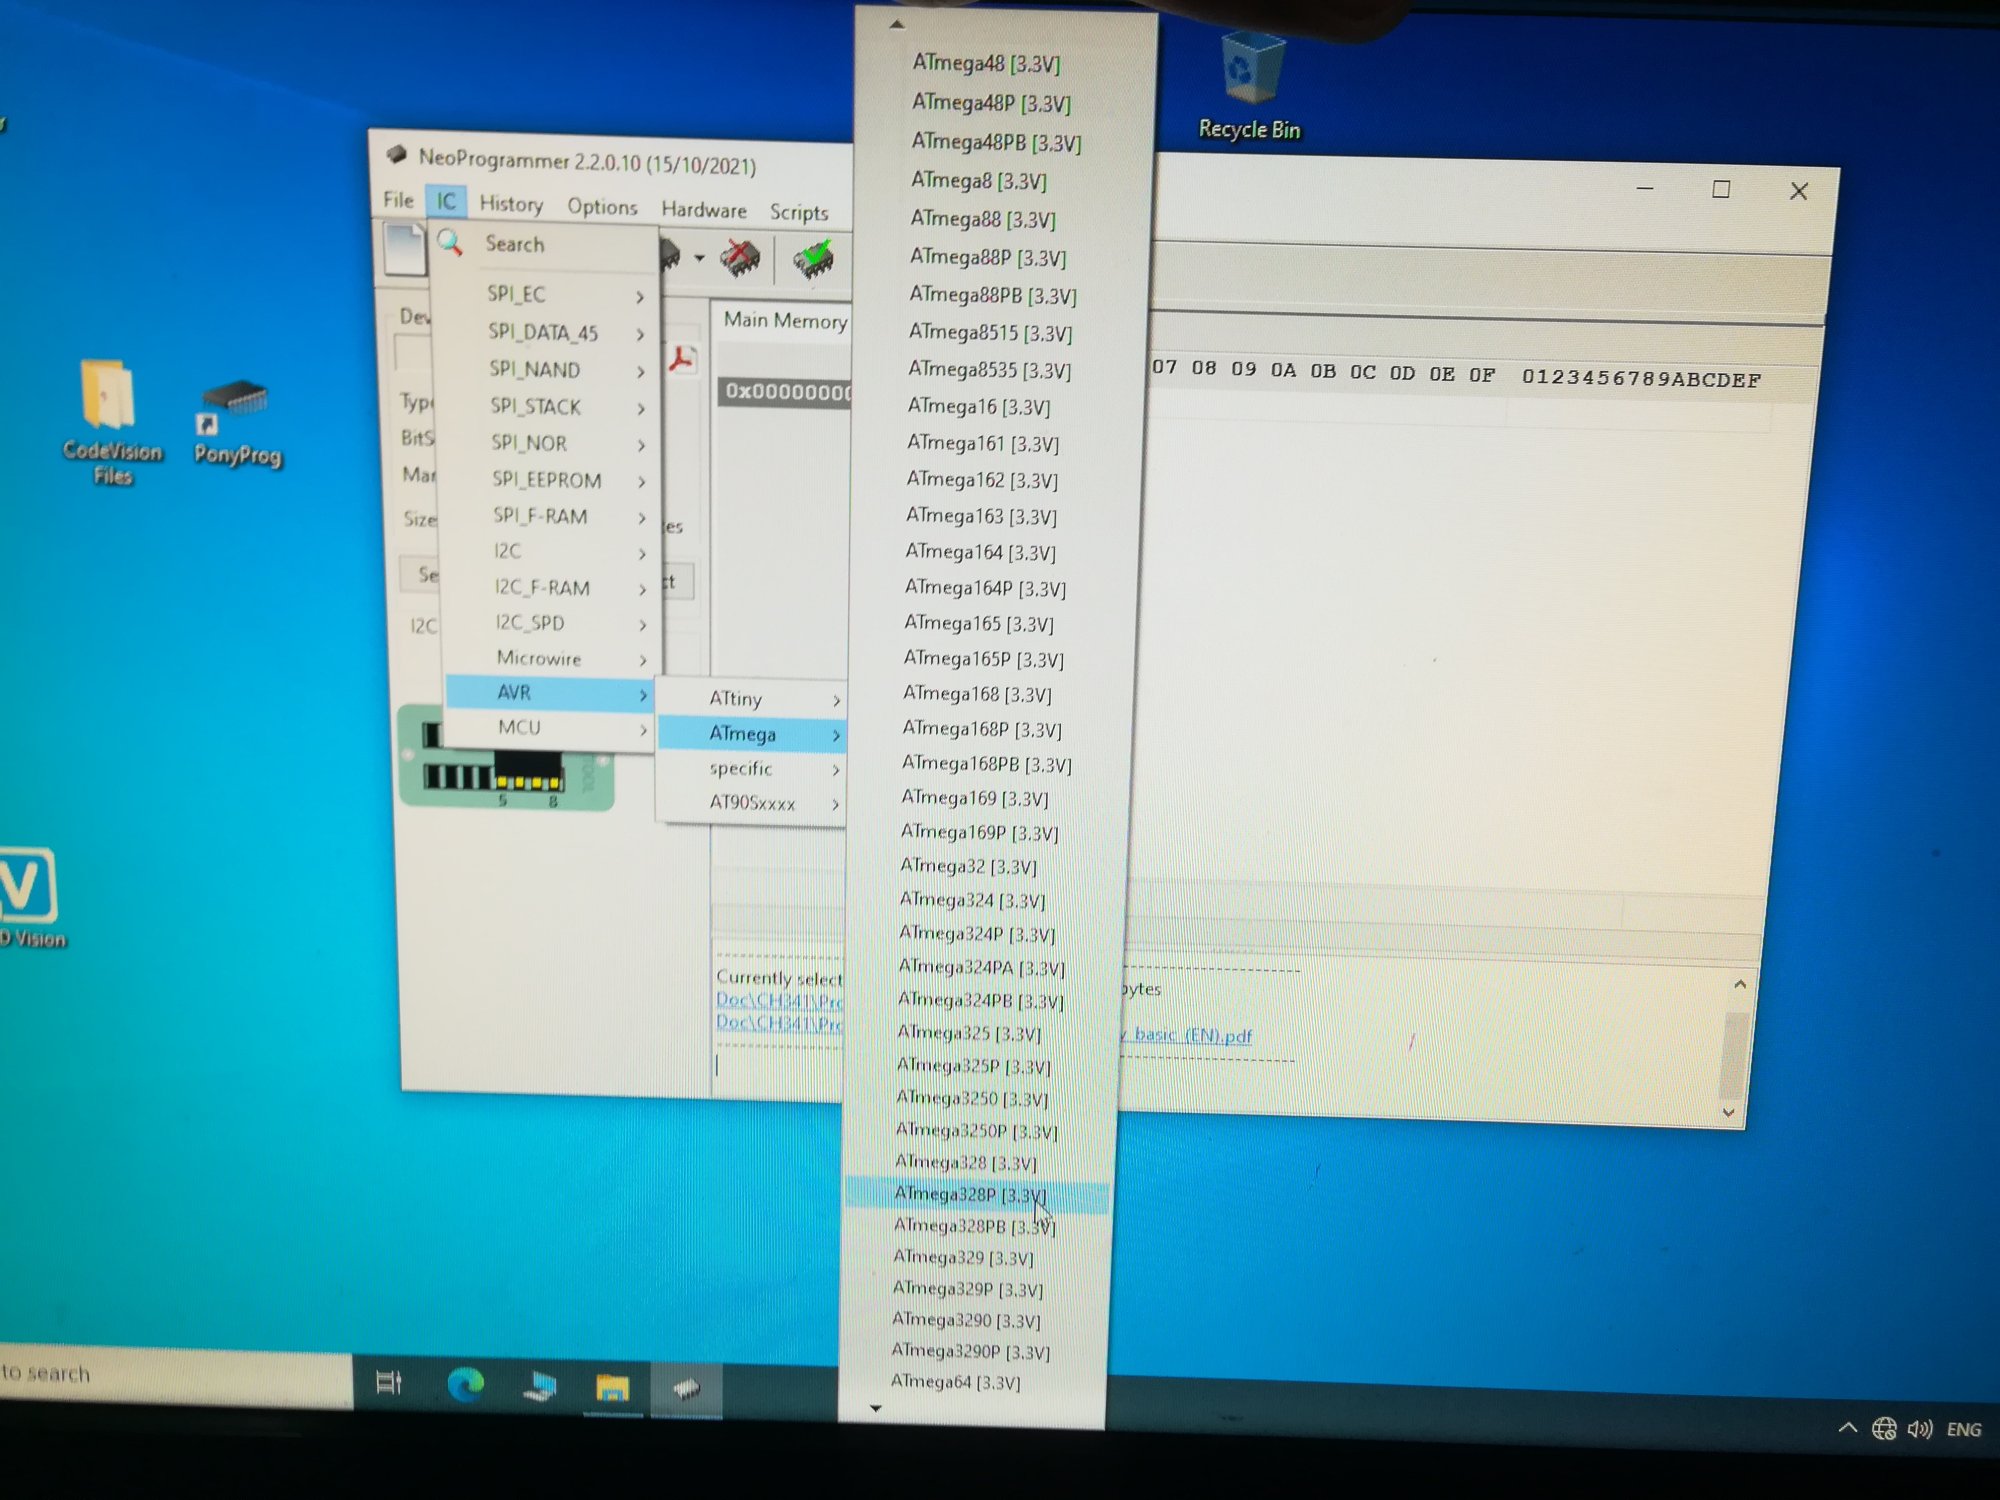Open File Explorer from the taskbar
Image resolution: width=2000 pixels, height=1500 pixels.
point(612,1388)
